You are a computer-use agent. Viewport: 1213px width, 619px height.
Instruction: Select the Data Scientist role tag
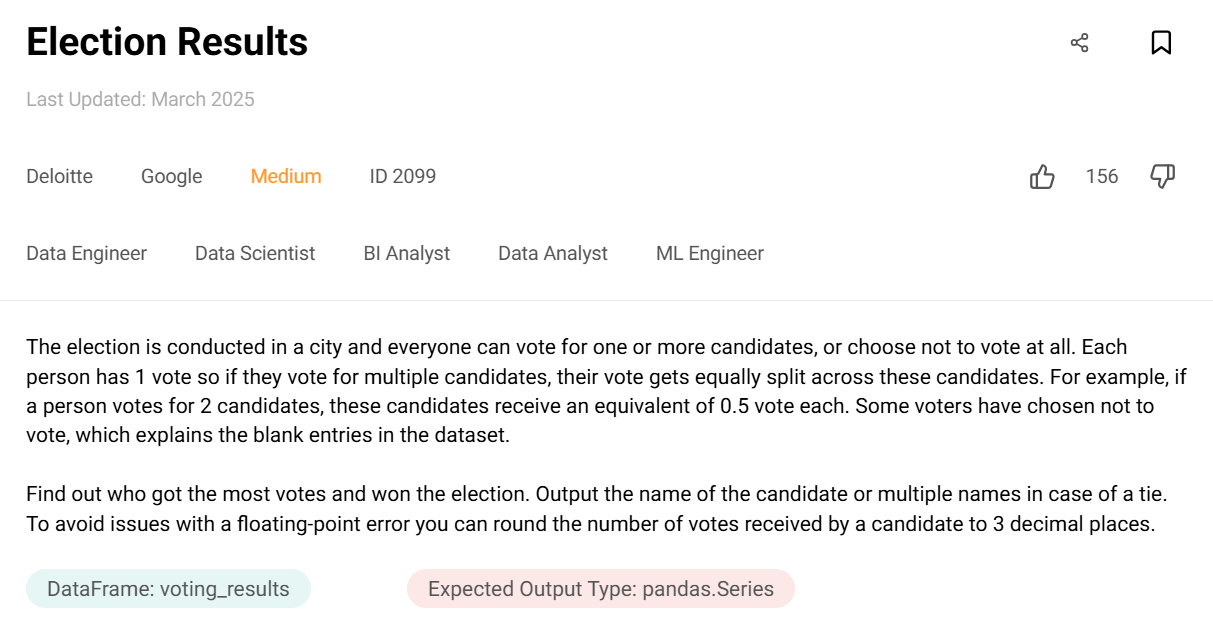(255, 254)
